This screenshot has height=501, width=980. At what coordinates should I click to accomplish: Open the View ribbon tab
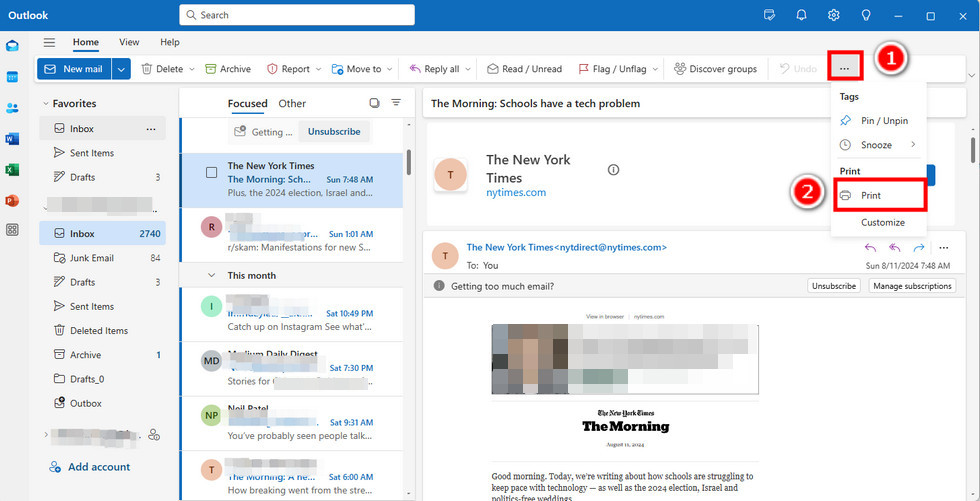pos(129,42)
